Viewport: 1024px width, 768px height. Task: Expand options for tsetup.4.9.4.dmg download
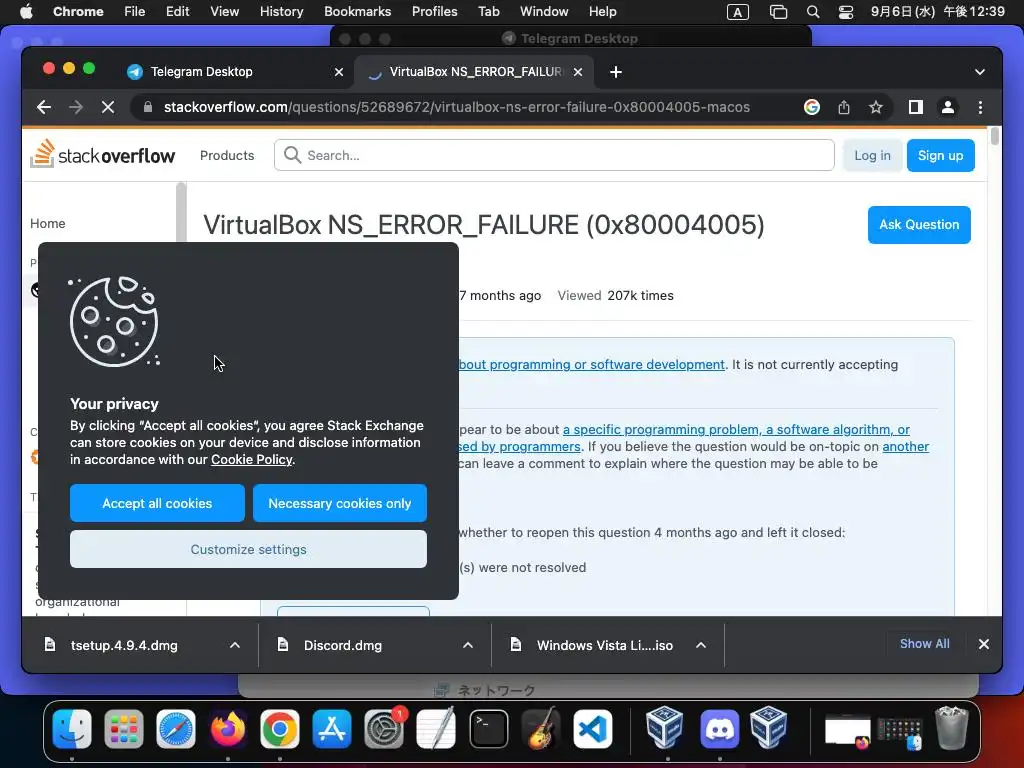pyautogui.click(x=234, y=645)
